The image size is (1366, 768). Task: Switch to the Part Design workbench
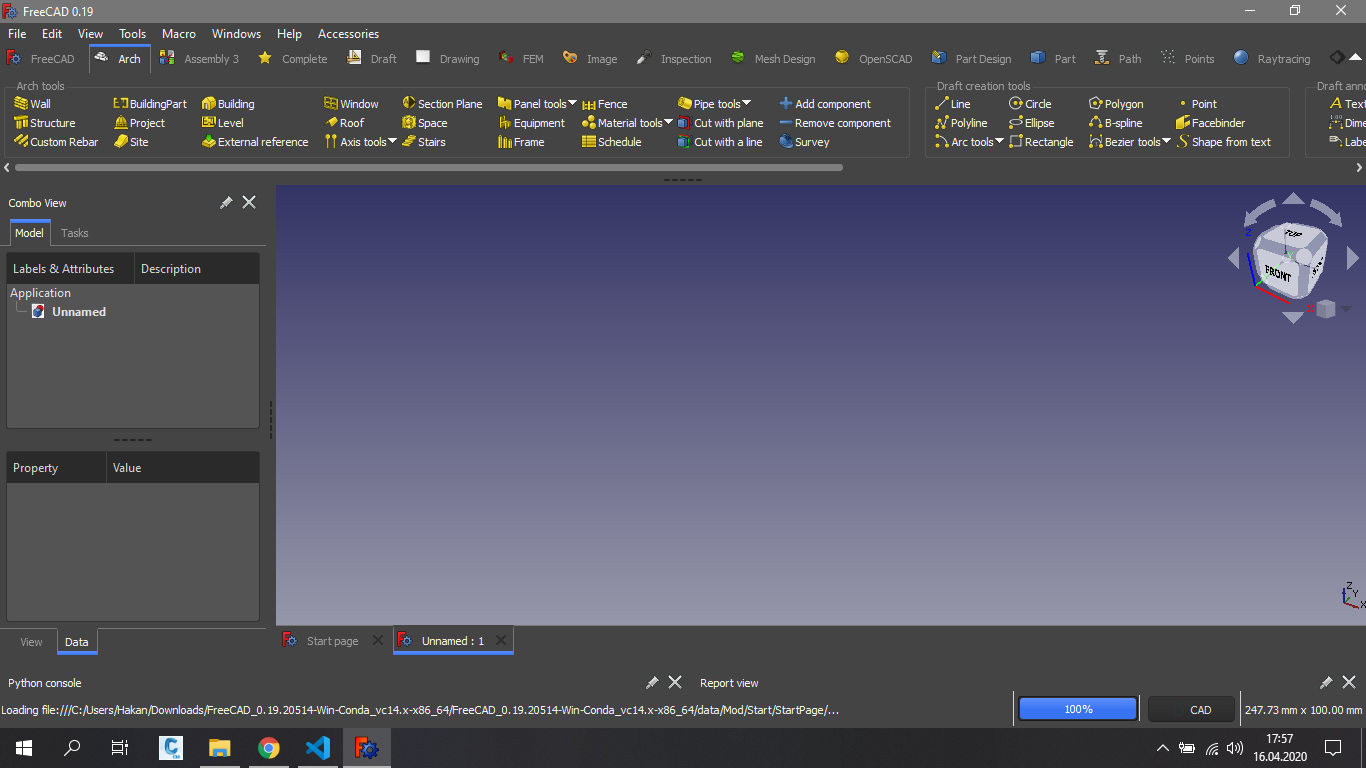971,59
